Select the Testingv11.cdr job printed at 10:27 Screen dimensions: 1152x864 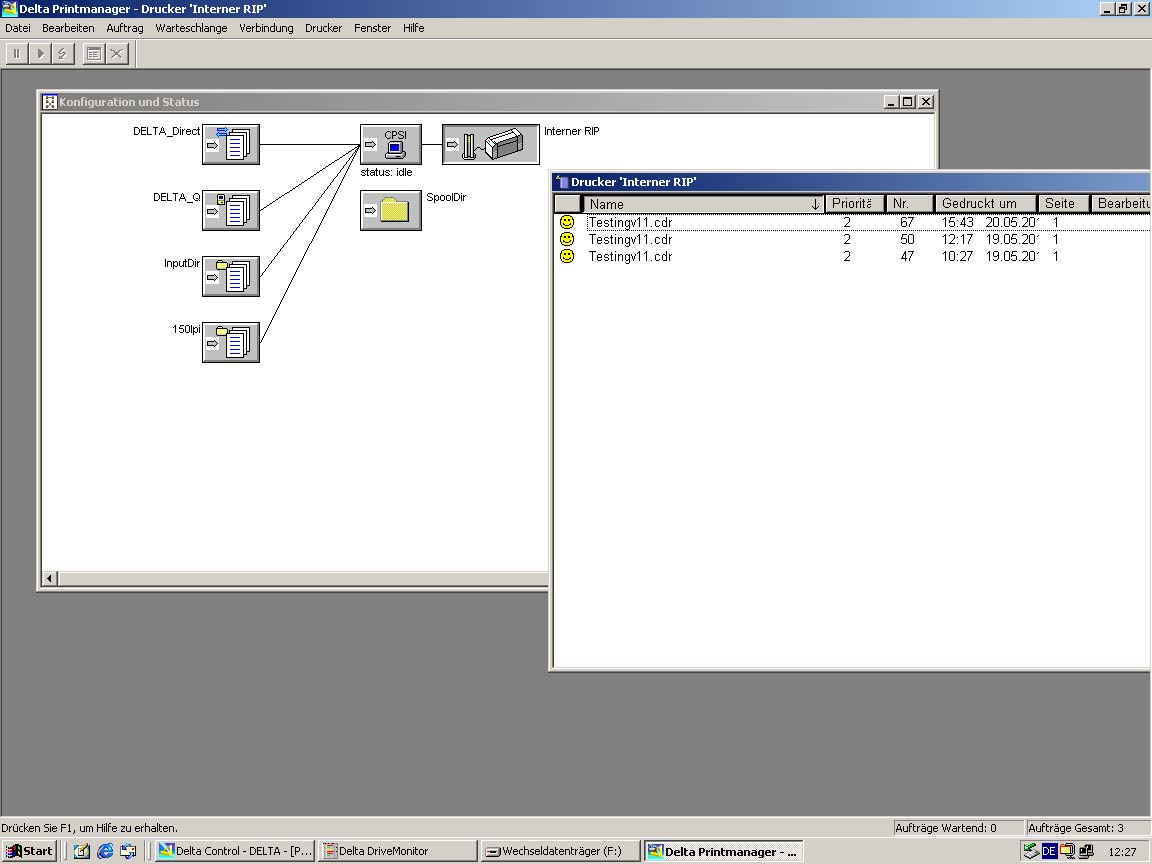click(854, 256)
